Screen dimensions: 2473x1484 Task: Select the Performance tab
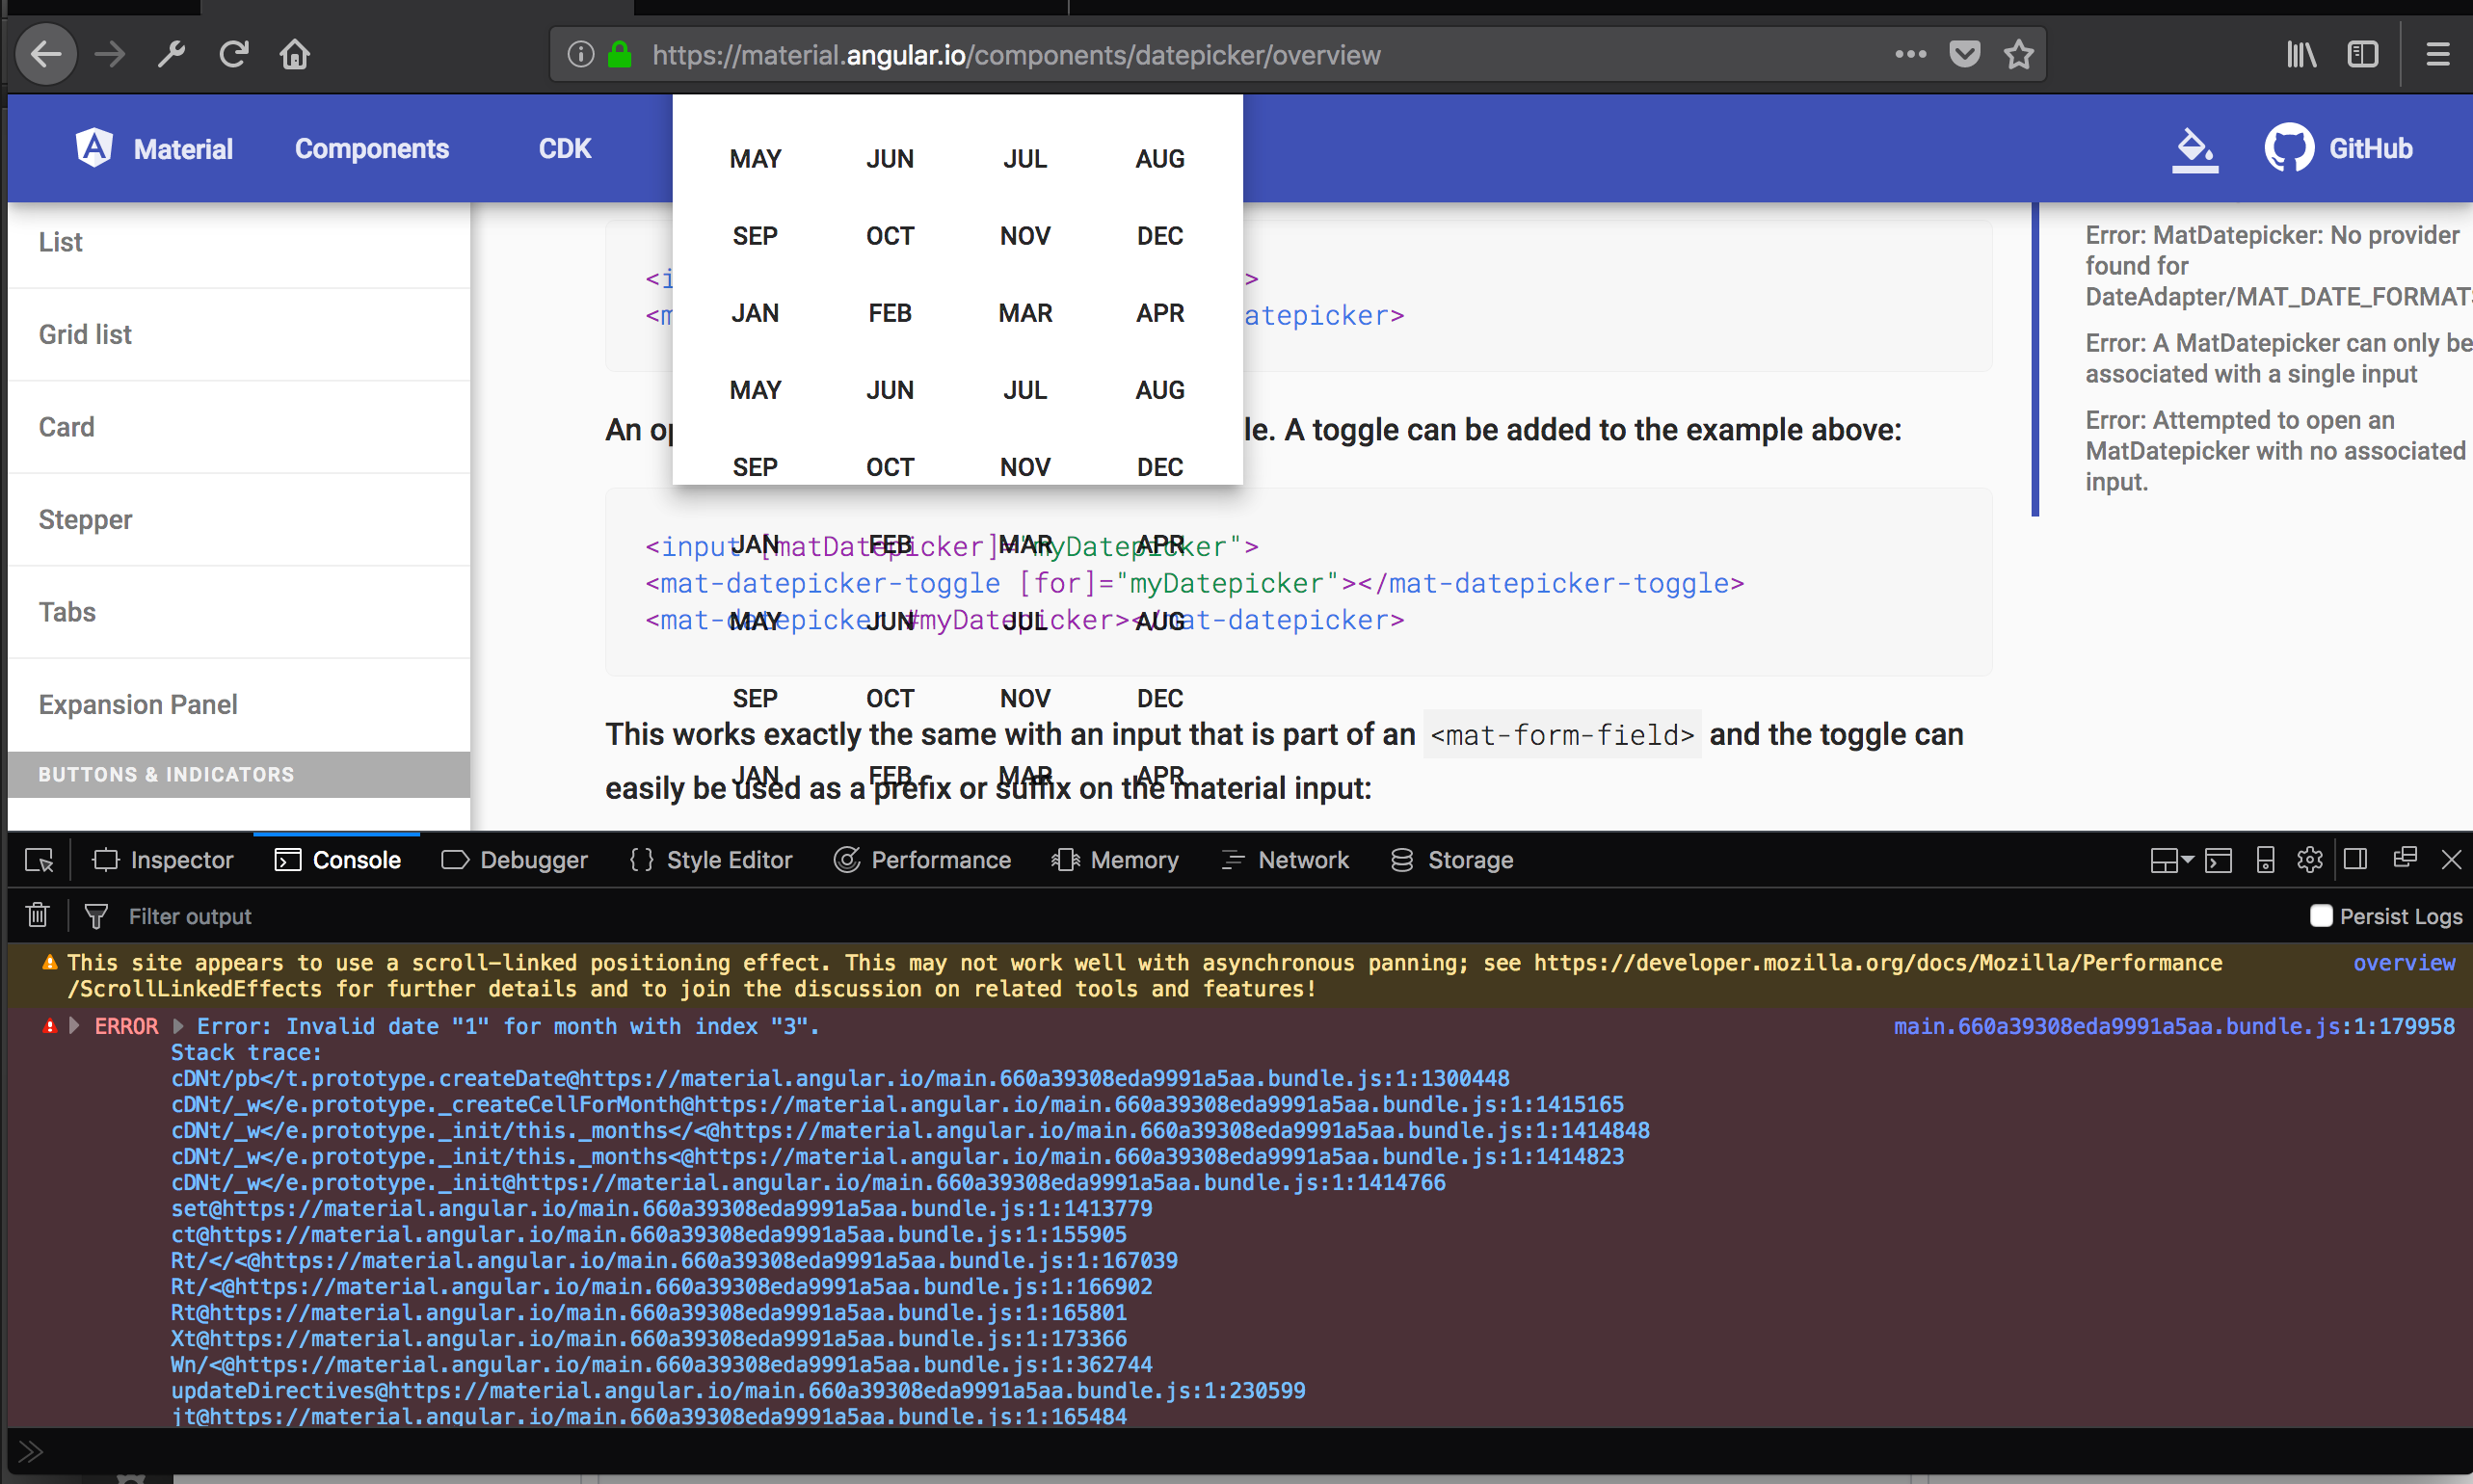922,860
